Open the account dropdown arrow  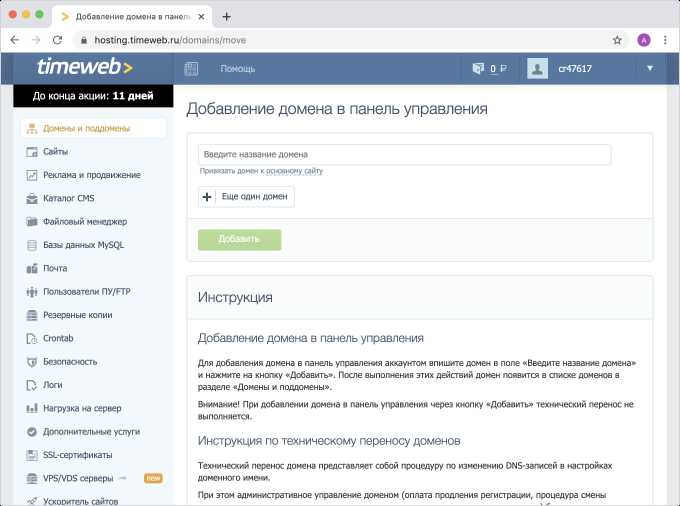pyautogui.click(x=650, y=68)
